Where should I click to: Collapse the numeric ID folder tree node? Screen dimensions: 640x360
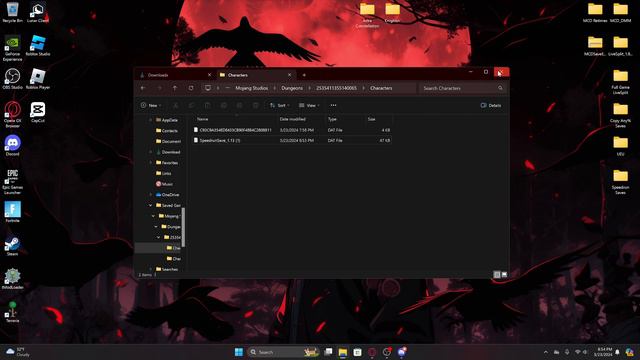(159, 237)
